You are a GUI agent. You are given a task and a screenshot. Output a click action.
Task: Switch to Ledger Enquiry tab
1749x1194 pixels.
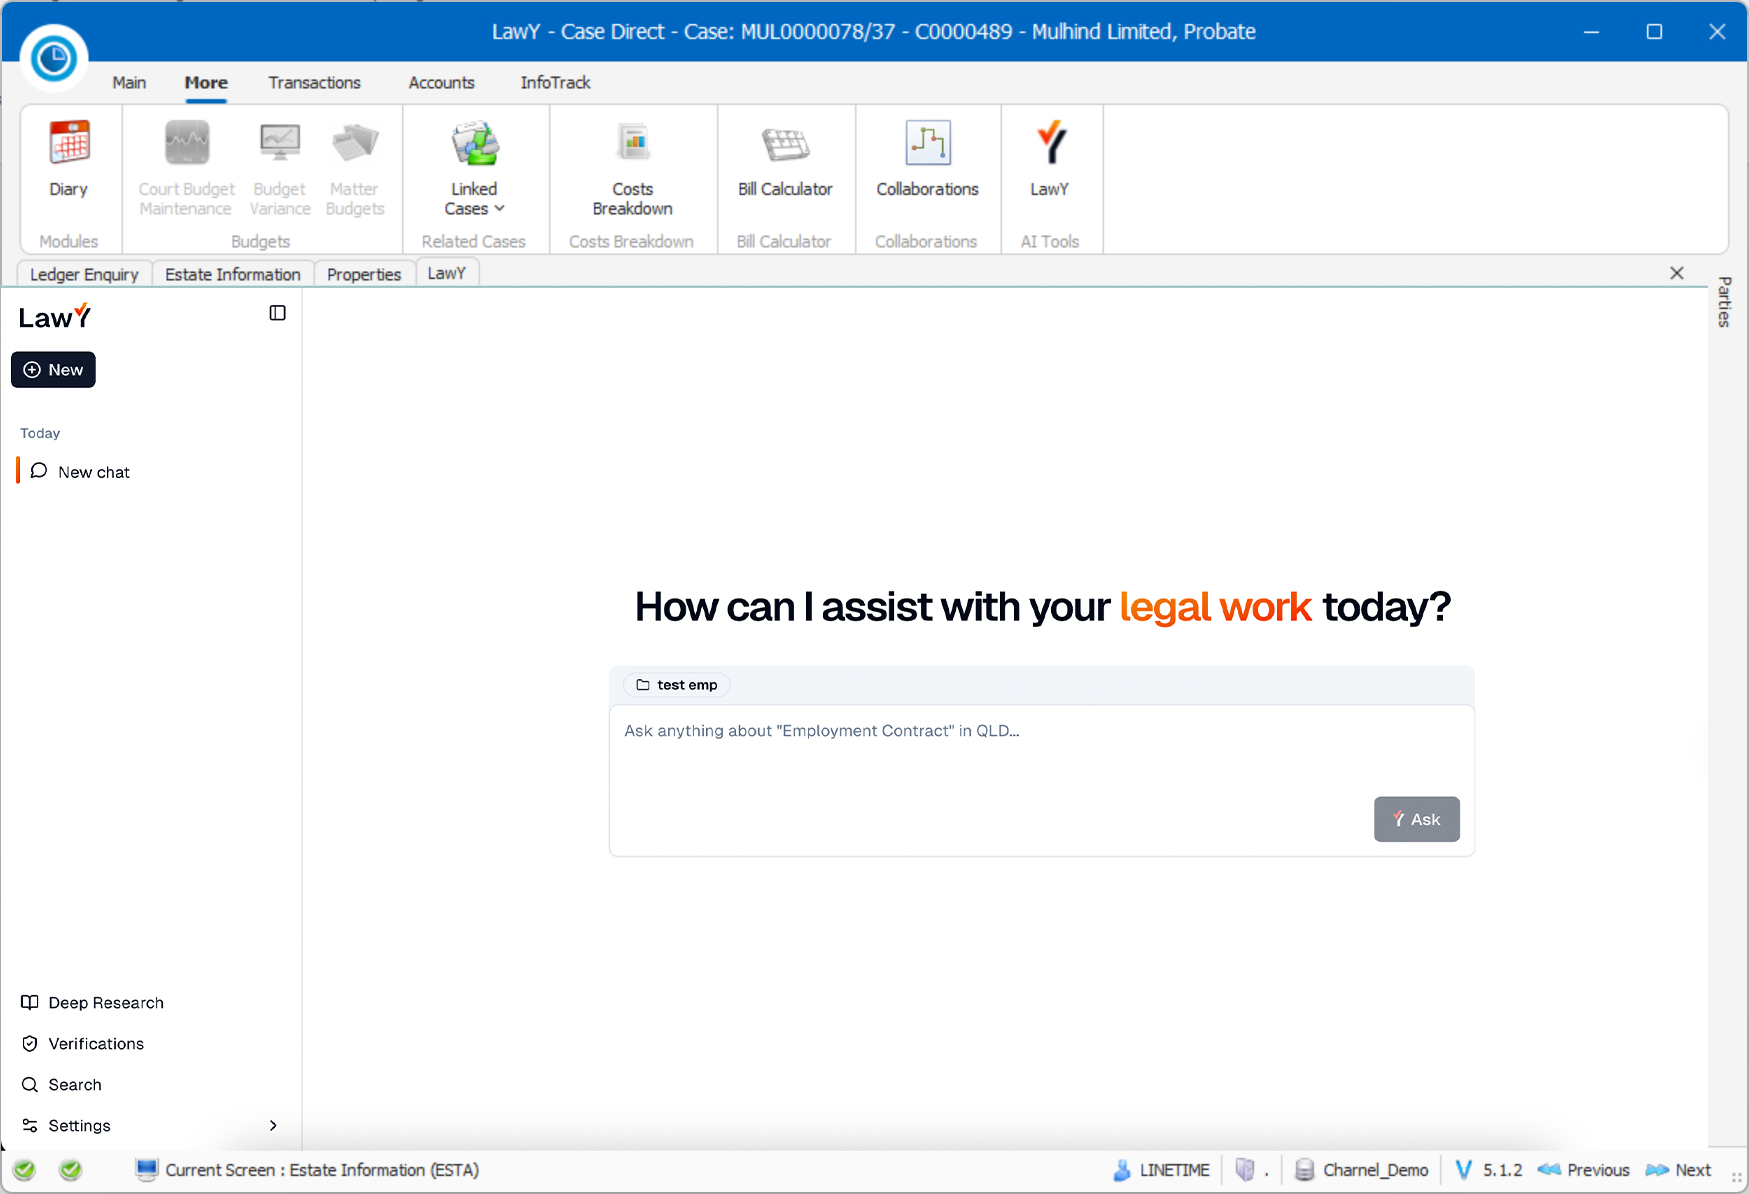(x=85, y=274)
